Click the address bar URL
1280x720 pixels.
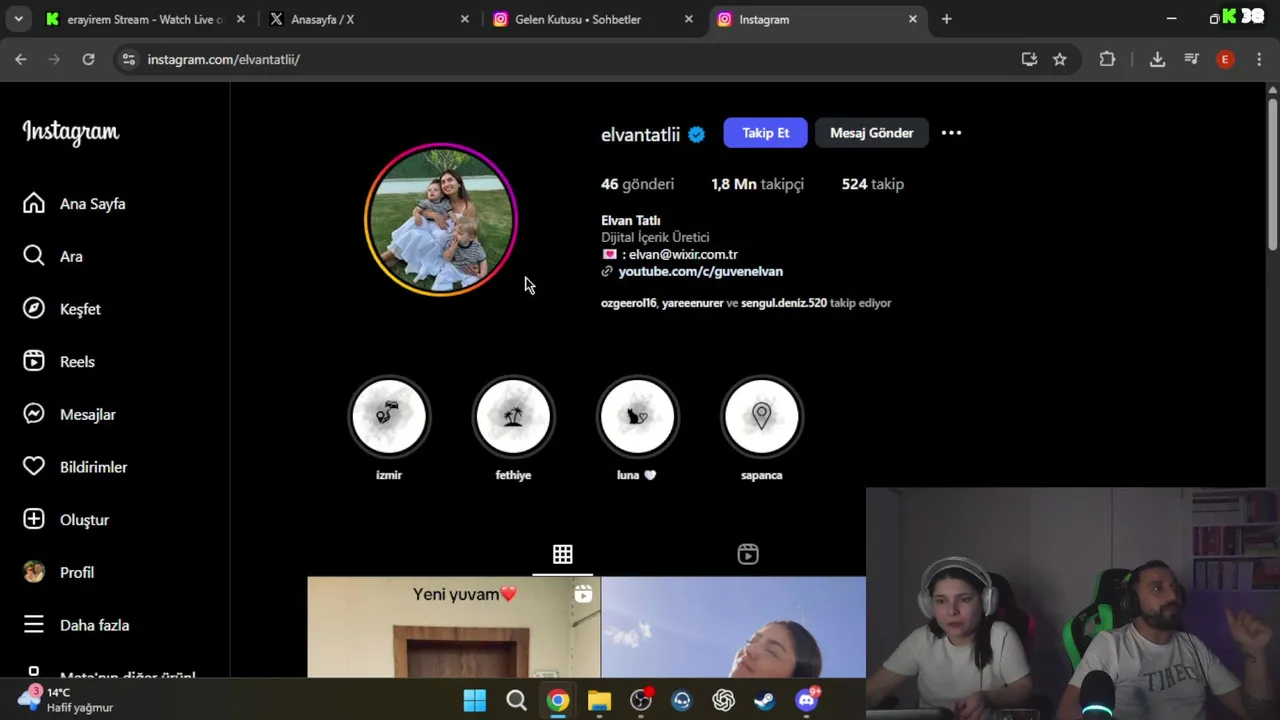(223, 59)
